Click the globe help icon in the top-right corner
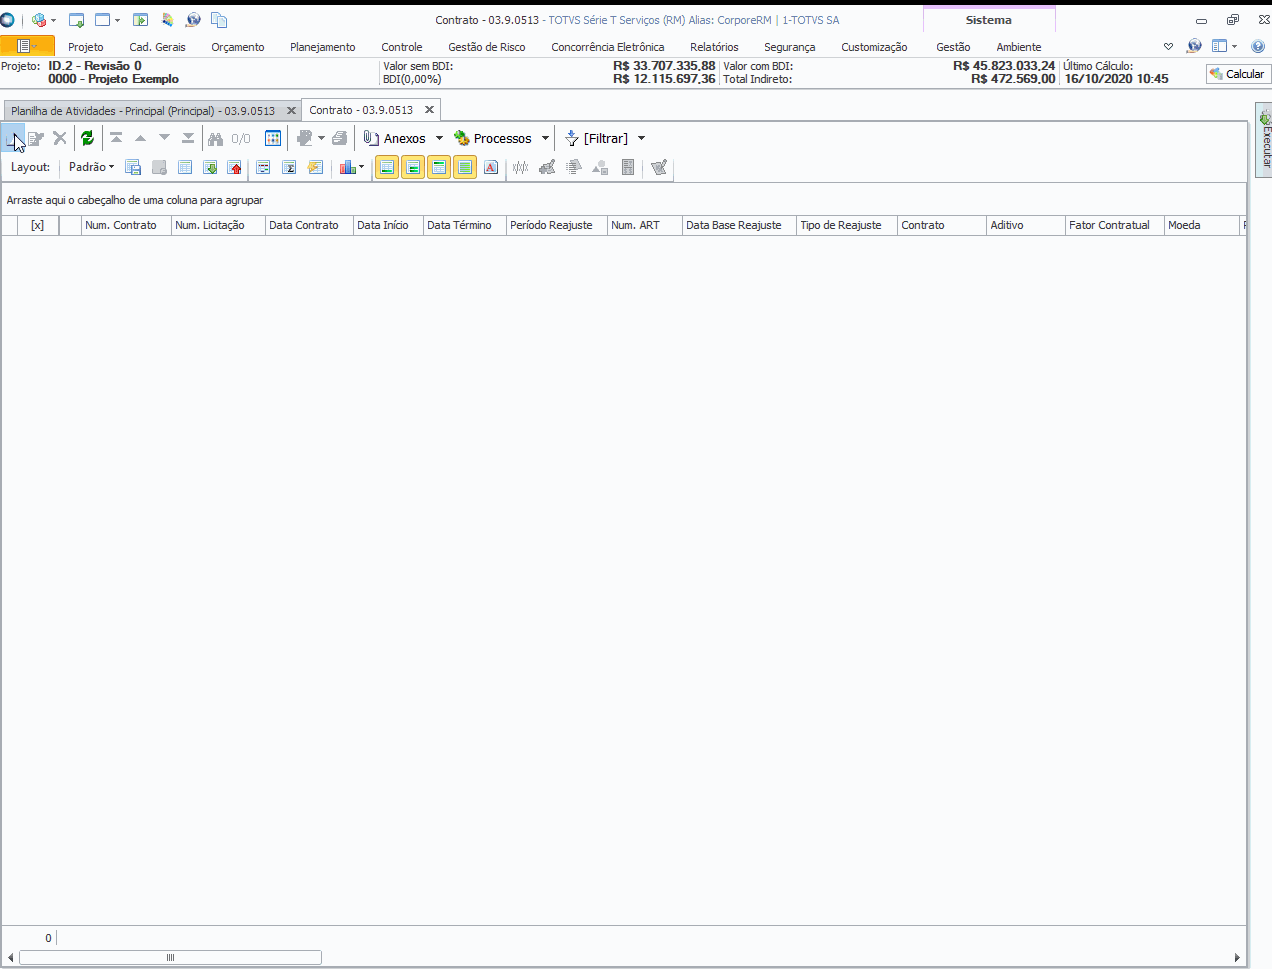The width and height of the screenshot is (1272, 969). point(1194,46)
